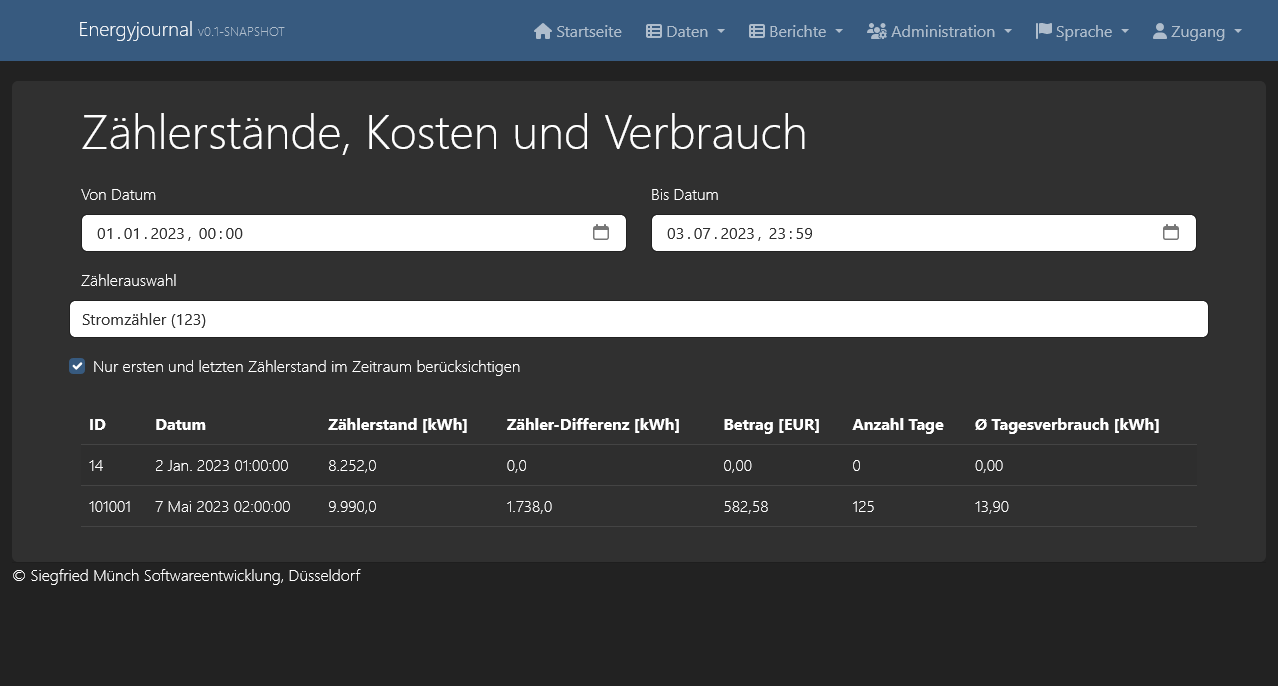Click the v0.1-SNAPSHOT version label
The image size is (1278, 686).
[243, 33]
